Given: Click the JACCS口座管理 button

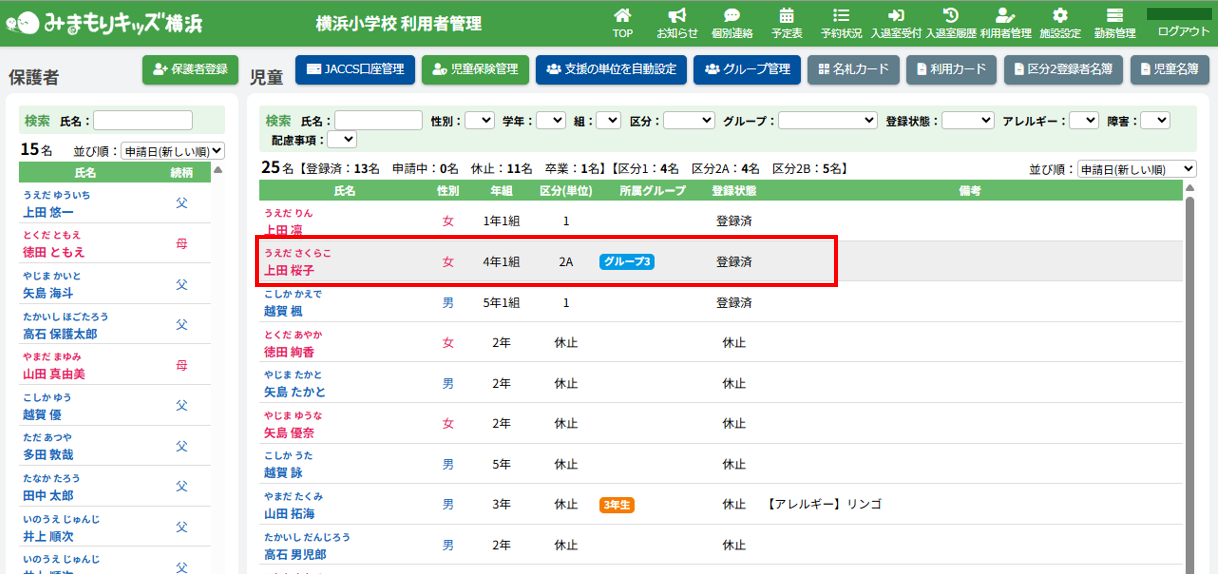Looking at the screenshot, I should coord(354,69).
